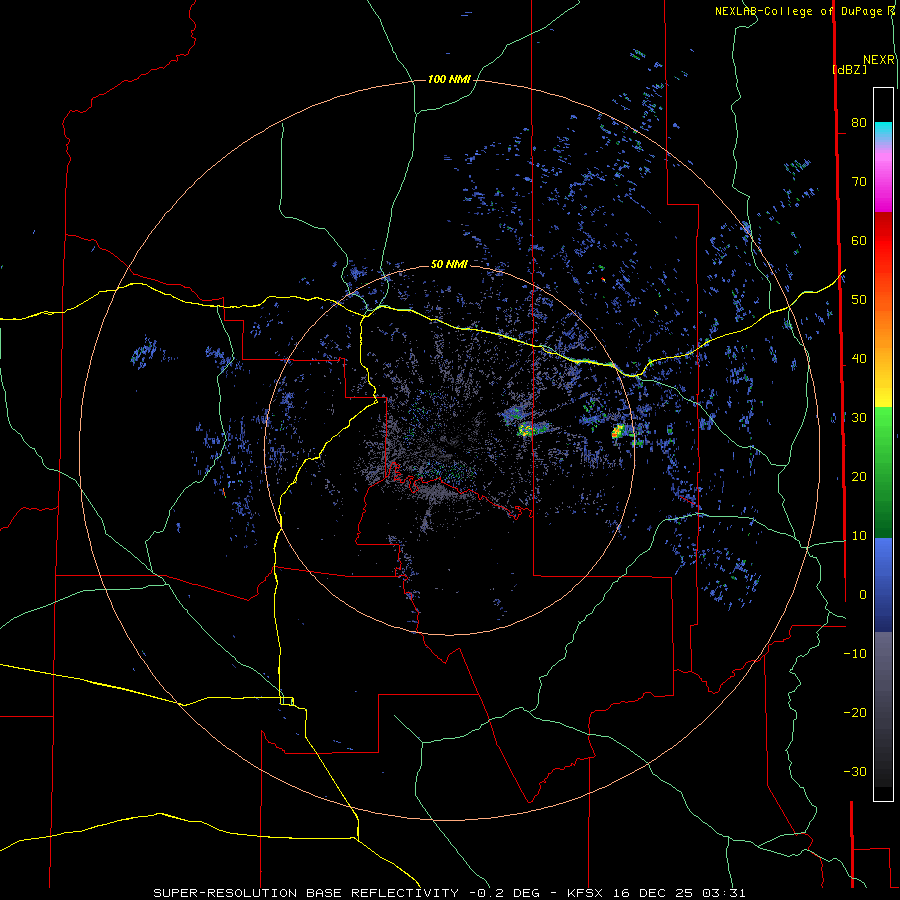Click the 100 NMI range ring label
Screen dimensions: 900x900
click(449, 79)
